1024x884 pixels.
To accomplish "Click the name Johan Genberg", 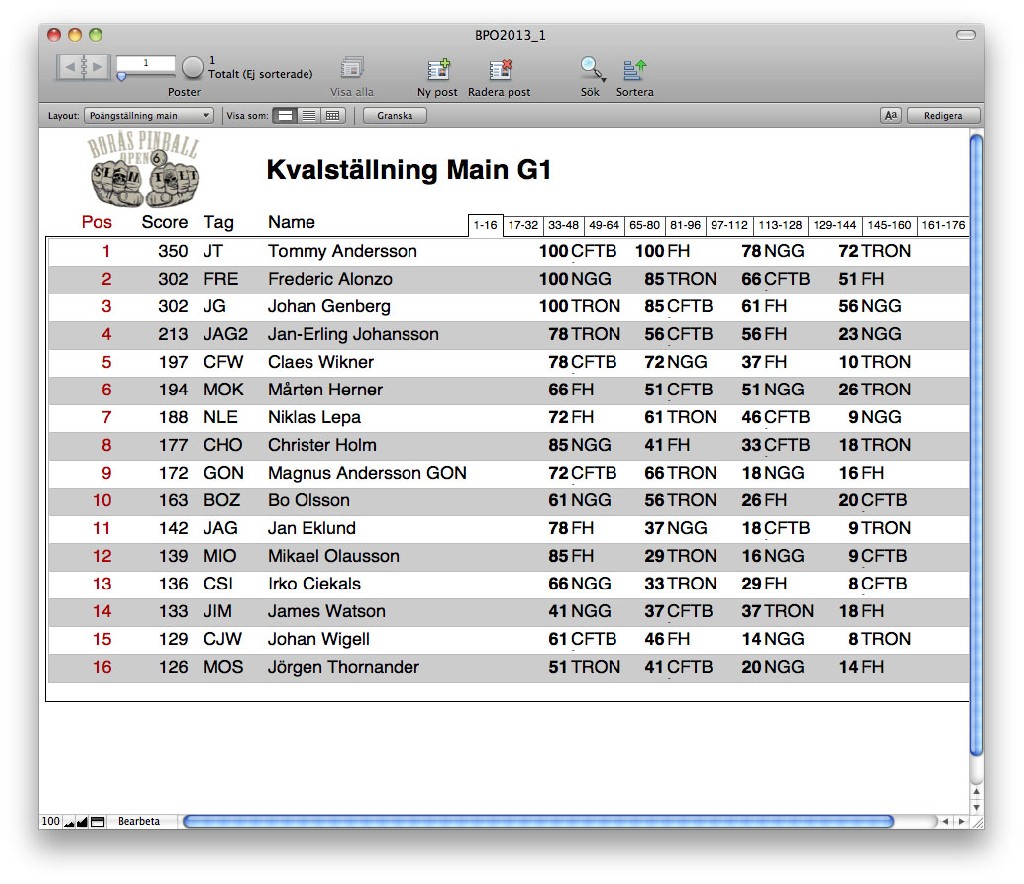I will (329, 306).
